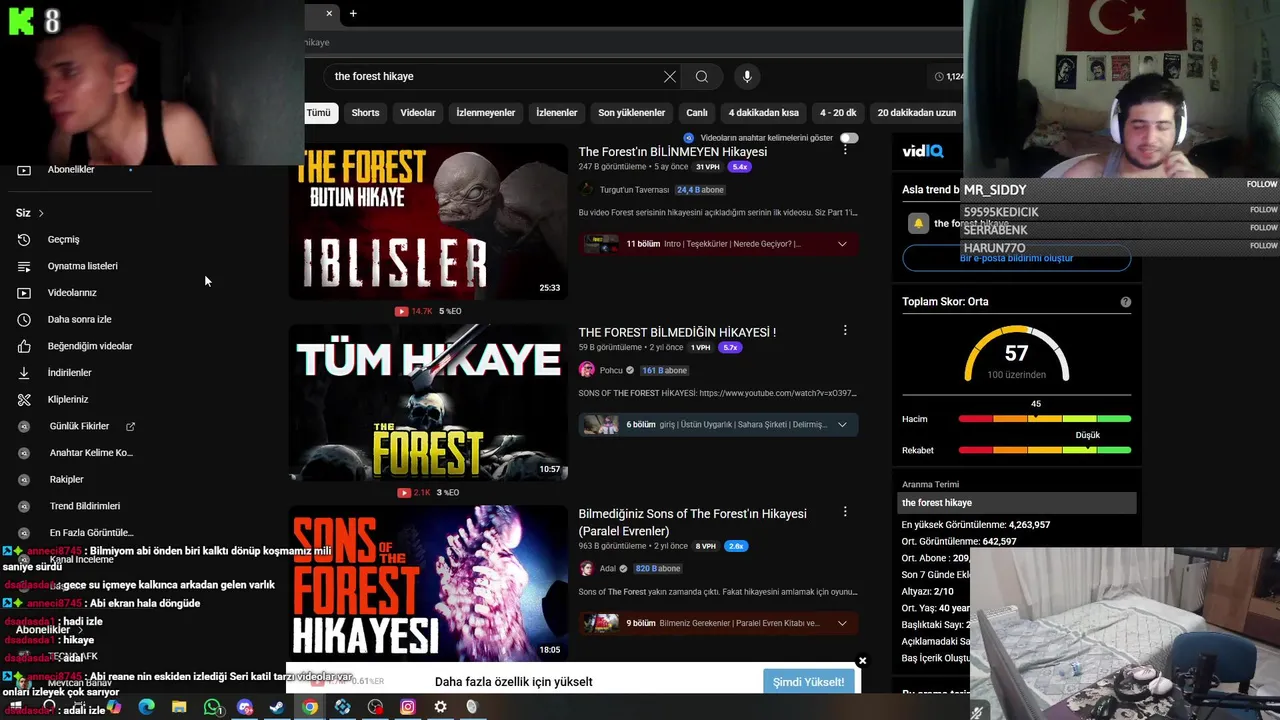Viewport: 1280px width, 720px height.
Task: Open a new browser tab with plus
Action: coord(353,13)
